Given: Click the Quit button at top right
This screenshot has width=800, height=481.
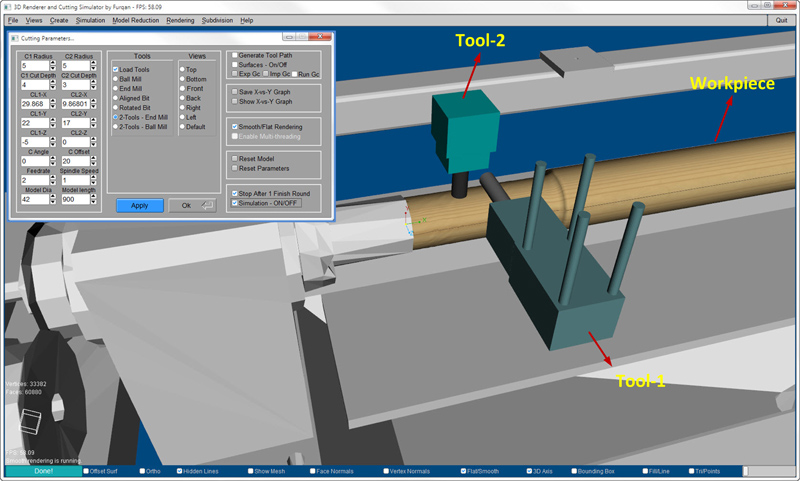Looking at the screenshot, I should pyautogui.click(x=780, y=20).
